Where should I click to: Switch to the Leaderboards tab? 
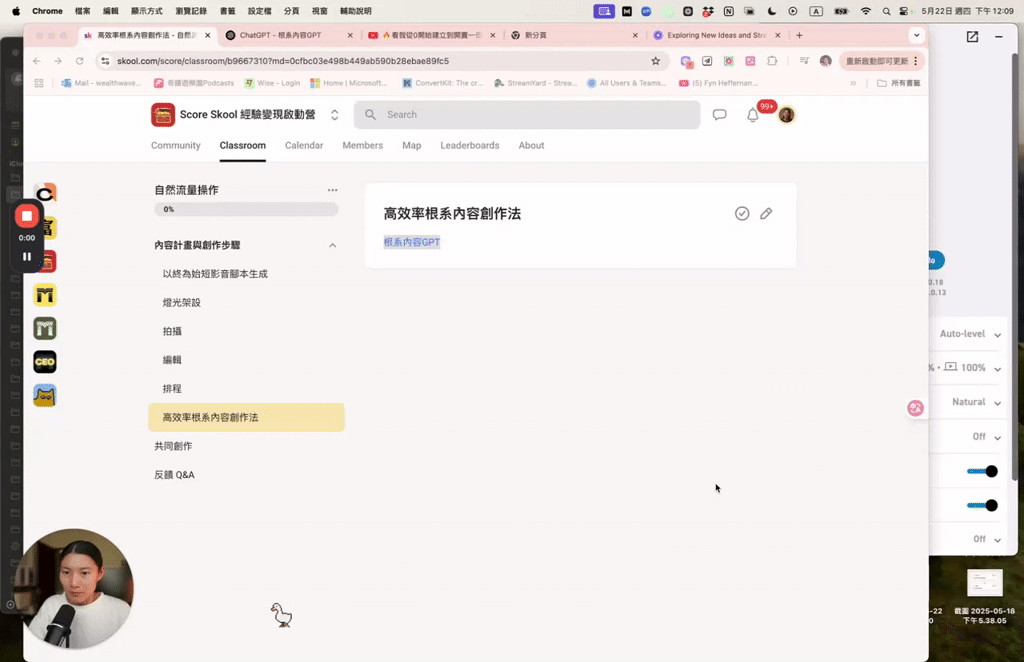[469, 145]
